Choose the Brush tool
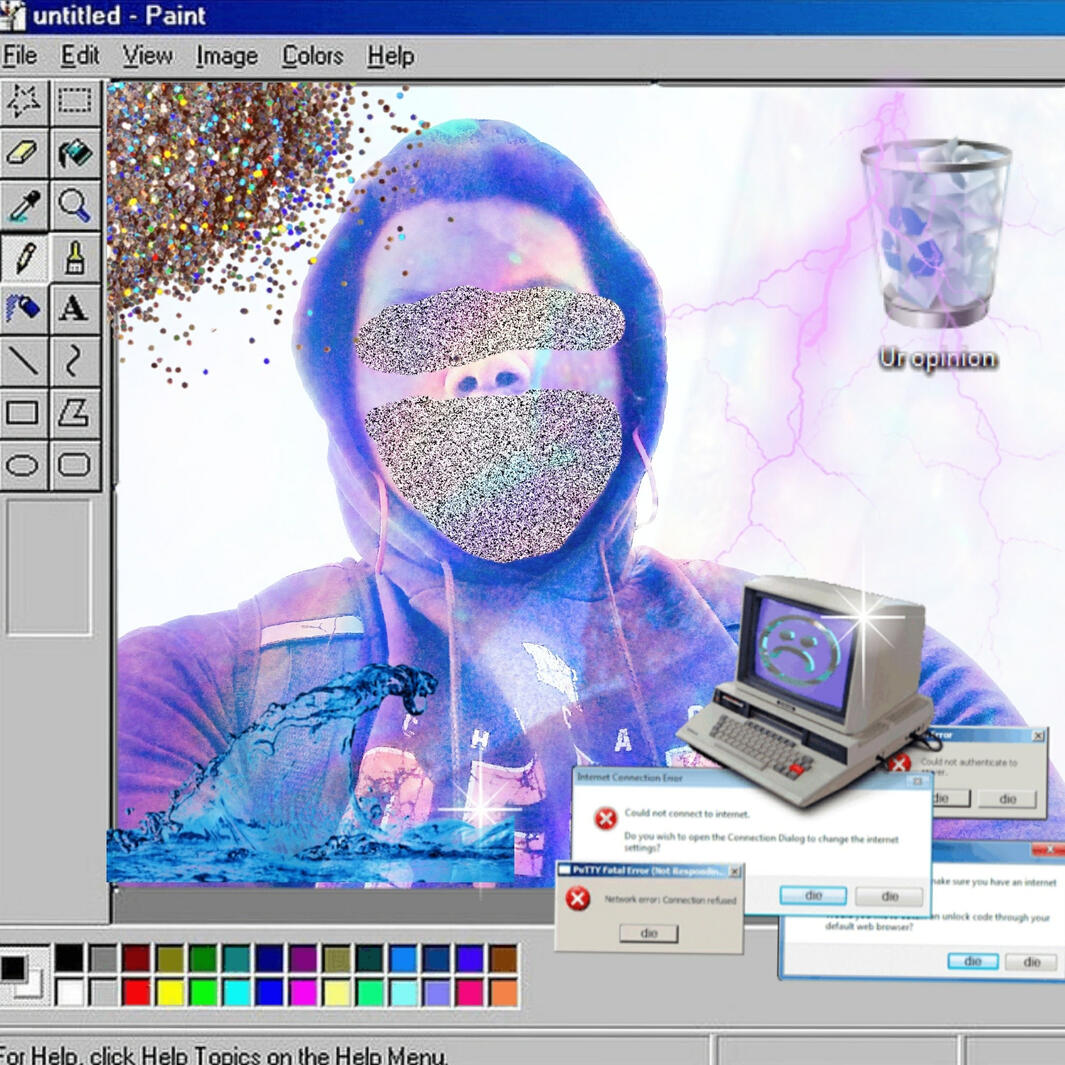 tap(75, 257)
